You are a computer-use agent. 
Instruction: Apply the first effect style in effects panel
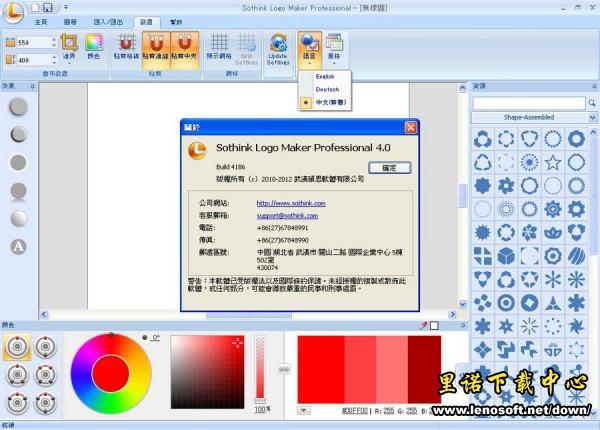coord(18,107)
